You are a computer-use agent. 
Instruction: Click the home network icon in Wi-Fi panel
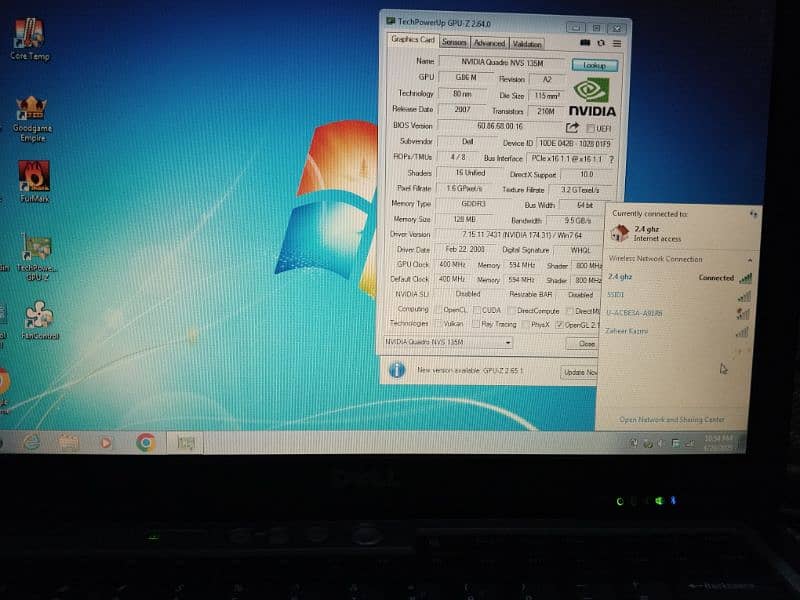pos(619,233)
